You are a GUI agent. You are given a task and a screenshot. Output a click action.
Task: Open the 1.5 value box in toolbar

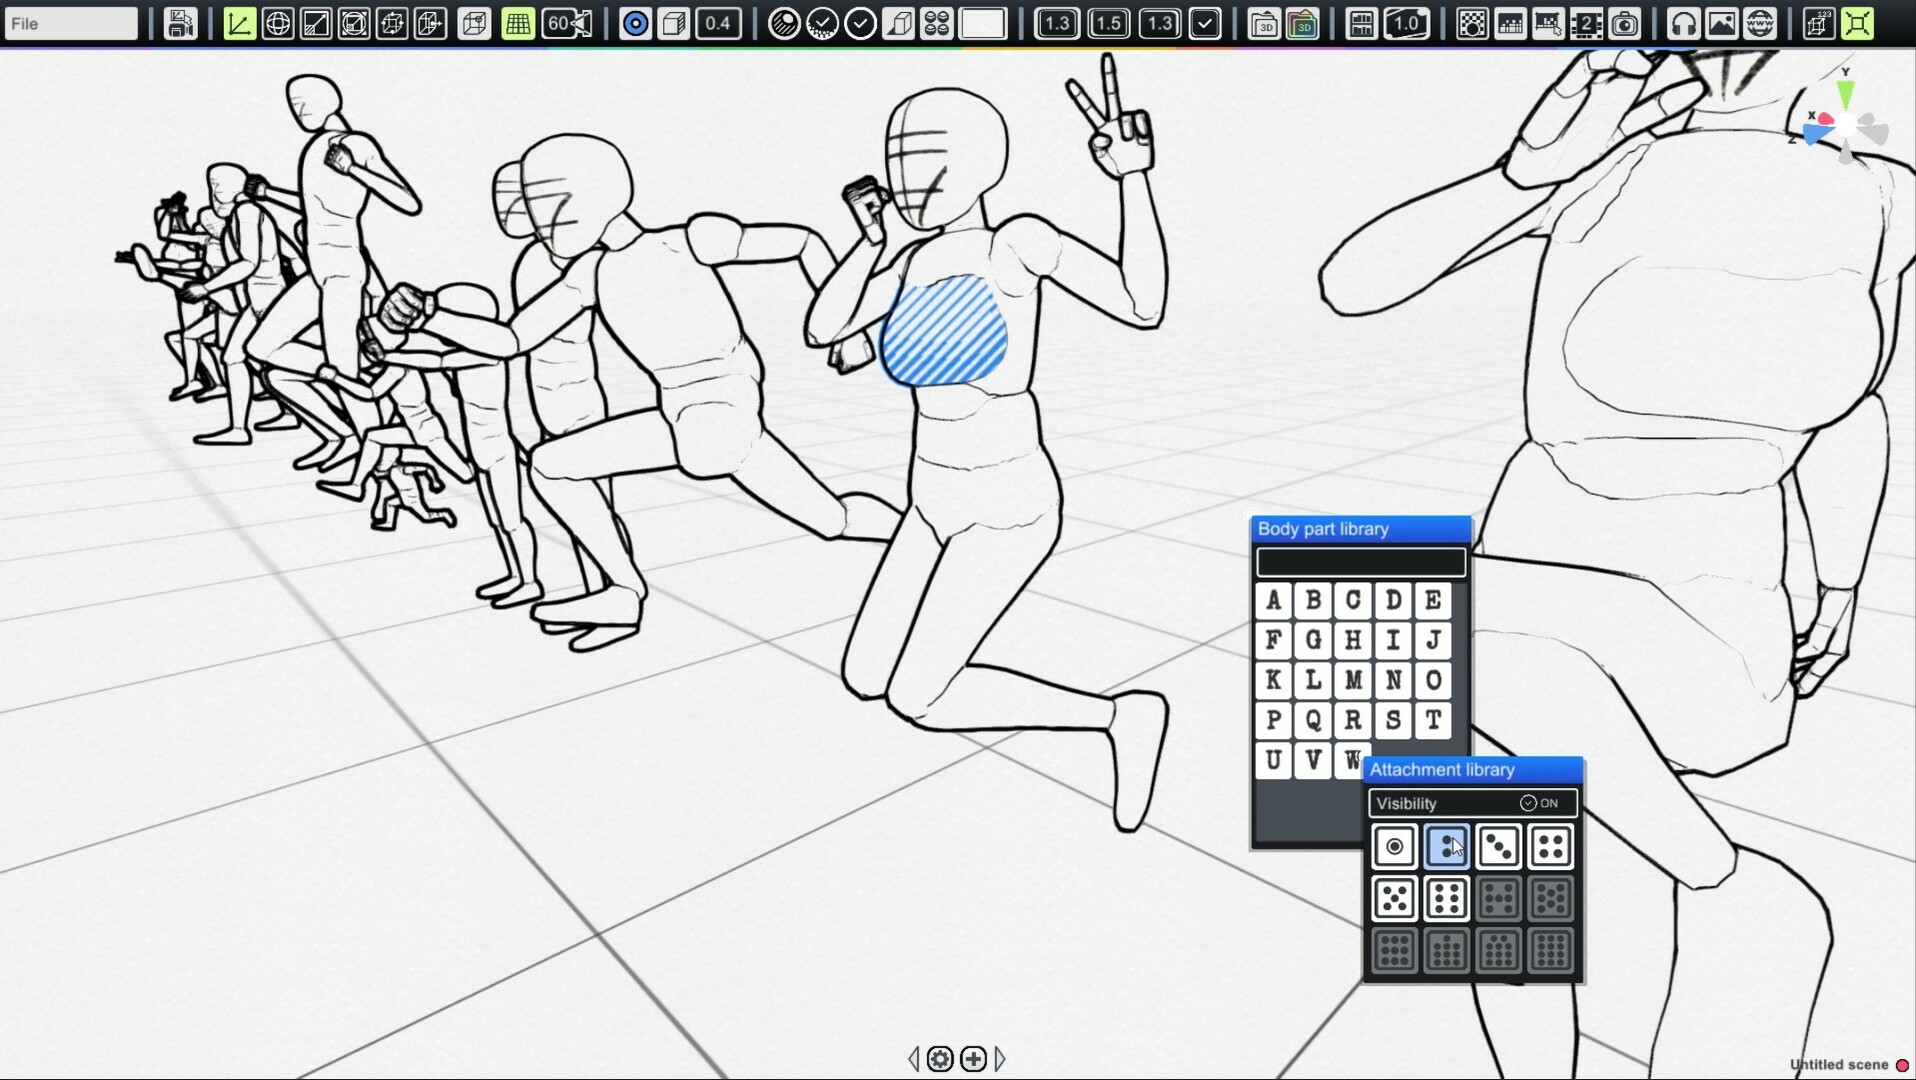[x=1108, y=23]
